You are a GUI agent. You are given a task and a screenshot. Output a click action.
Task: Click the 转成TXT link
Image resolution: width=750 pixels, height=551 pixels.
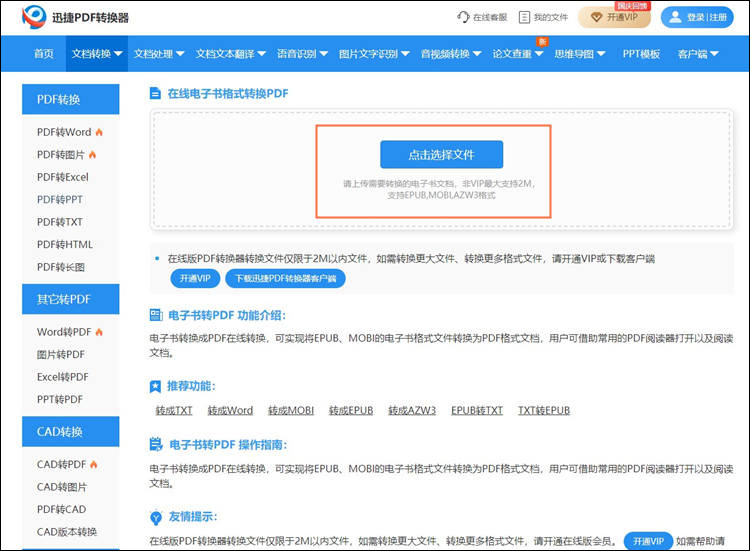pyautogui.click(x=174, y=411)
